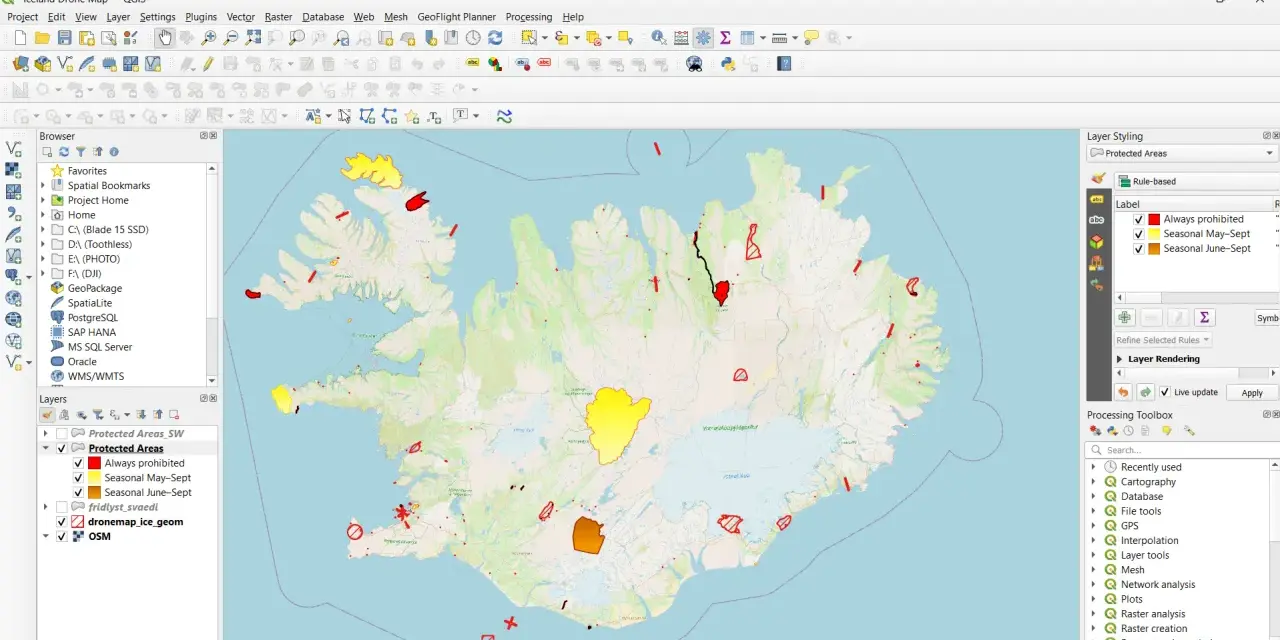This screenshot has height=640, width=1280.
Task: Click the Add rule green plus button
Action: click(1125, 317)
